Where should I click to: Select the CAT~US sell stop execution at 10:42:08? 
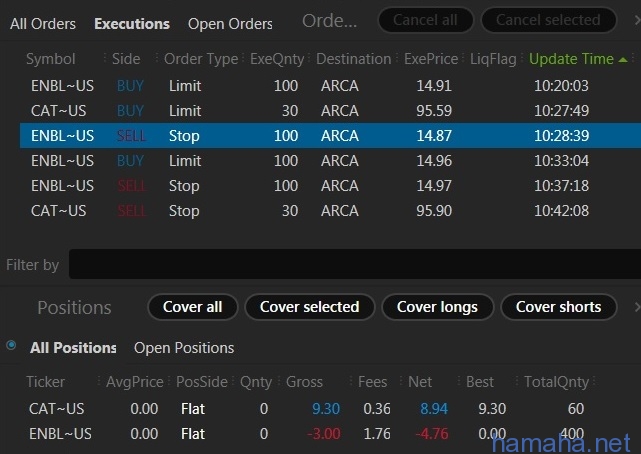pos(330,211)
